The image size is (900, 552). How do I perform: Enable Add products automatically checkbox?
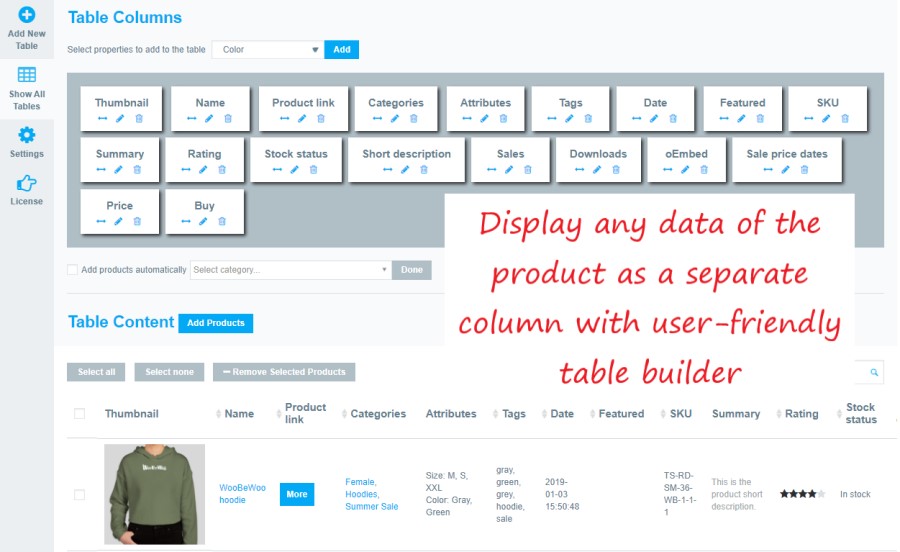pos(72,270)
